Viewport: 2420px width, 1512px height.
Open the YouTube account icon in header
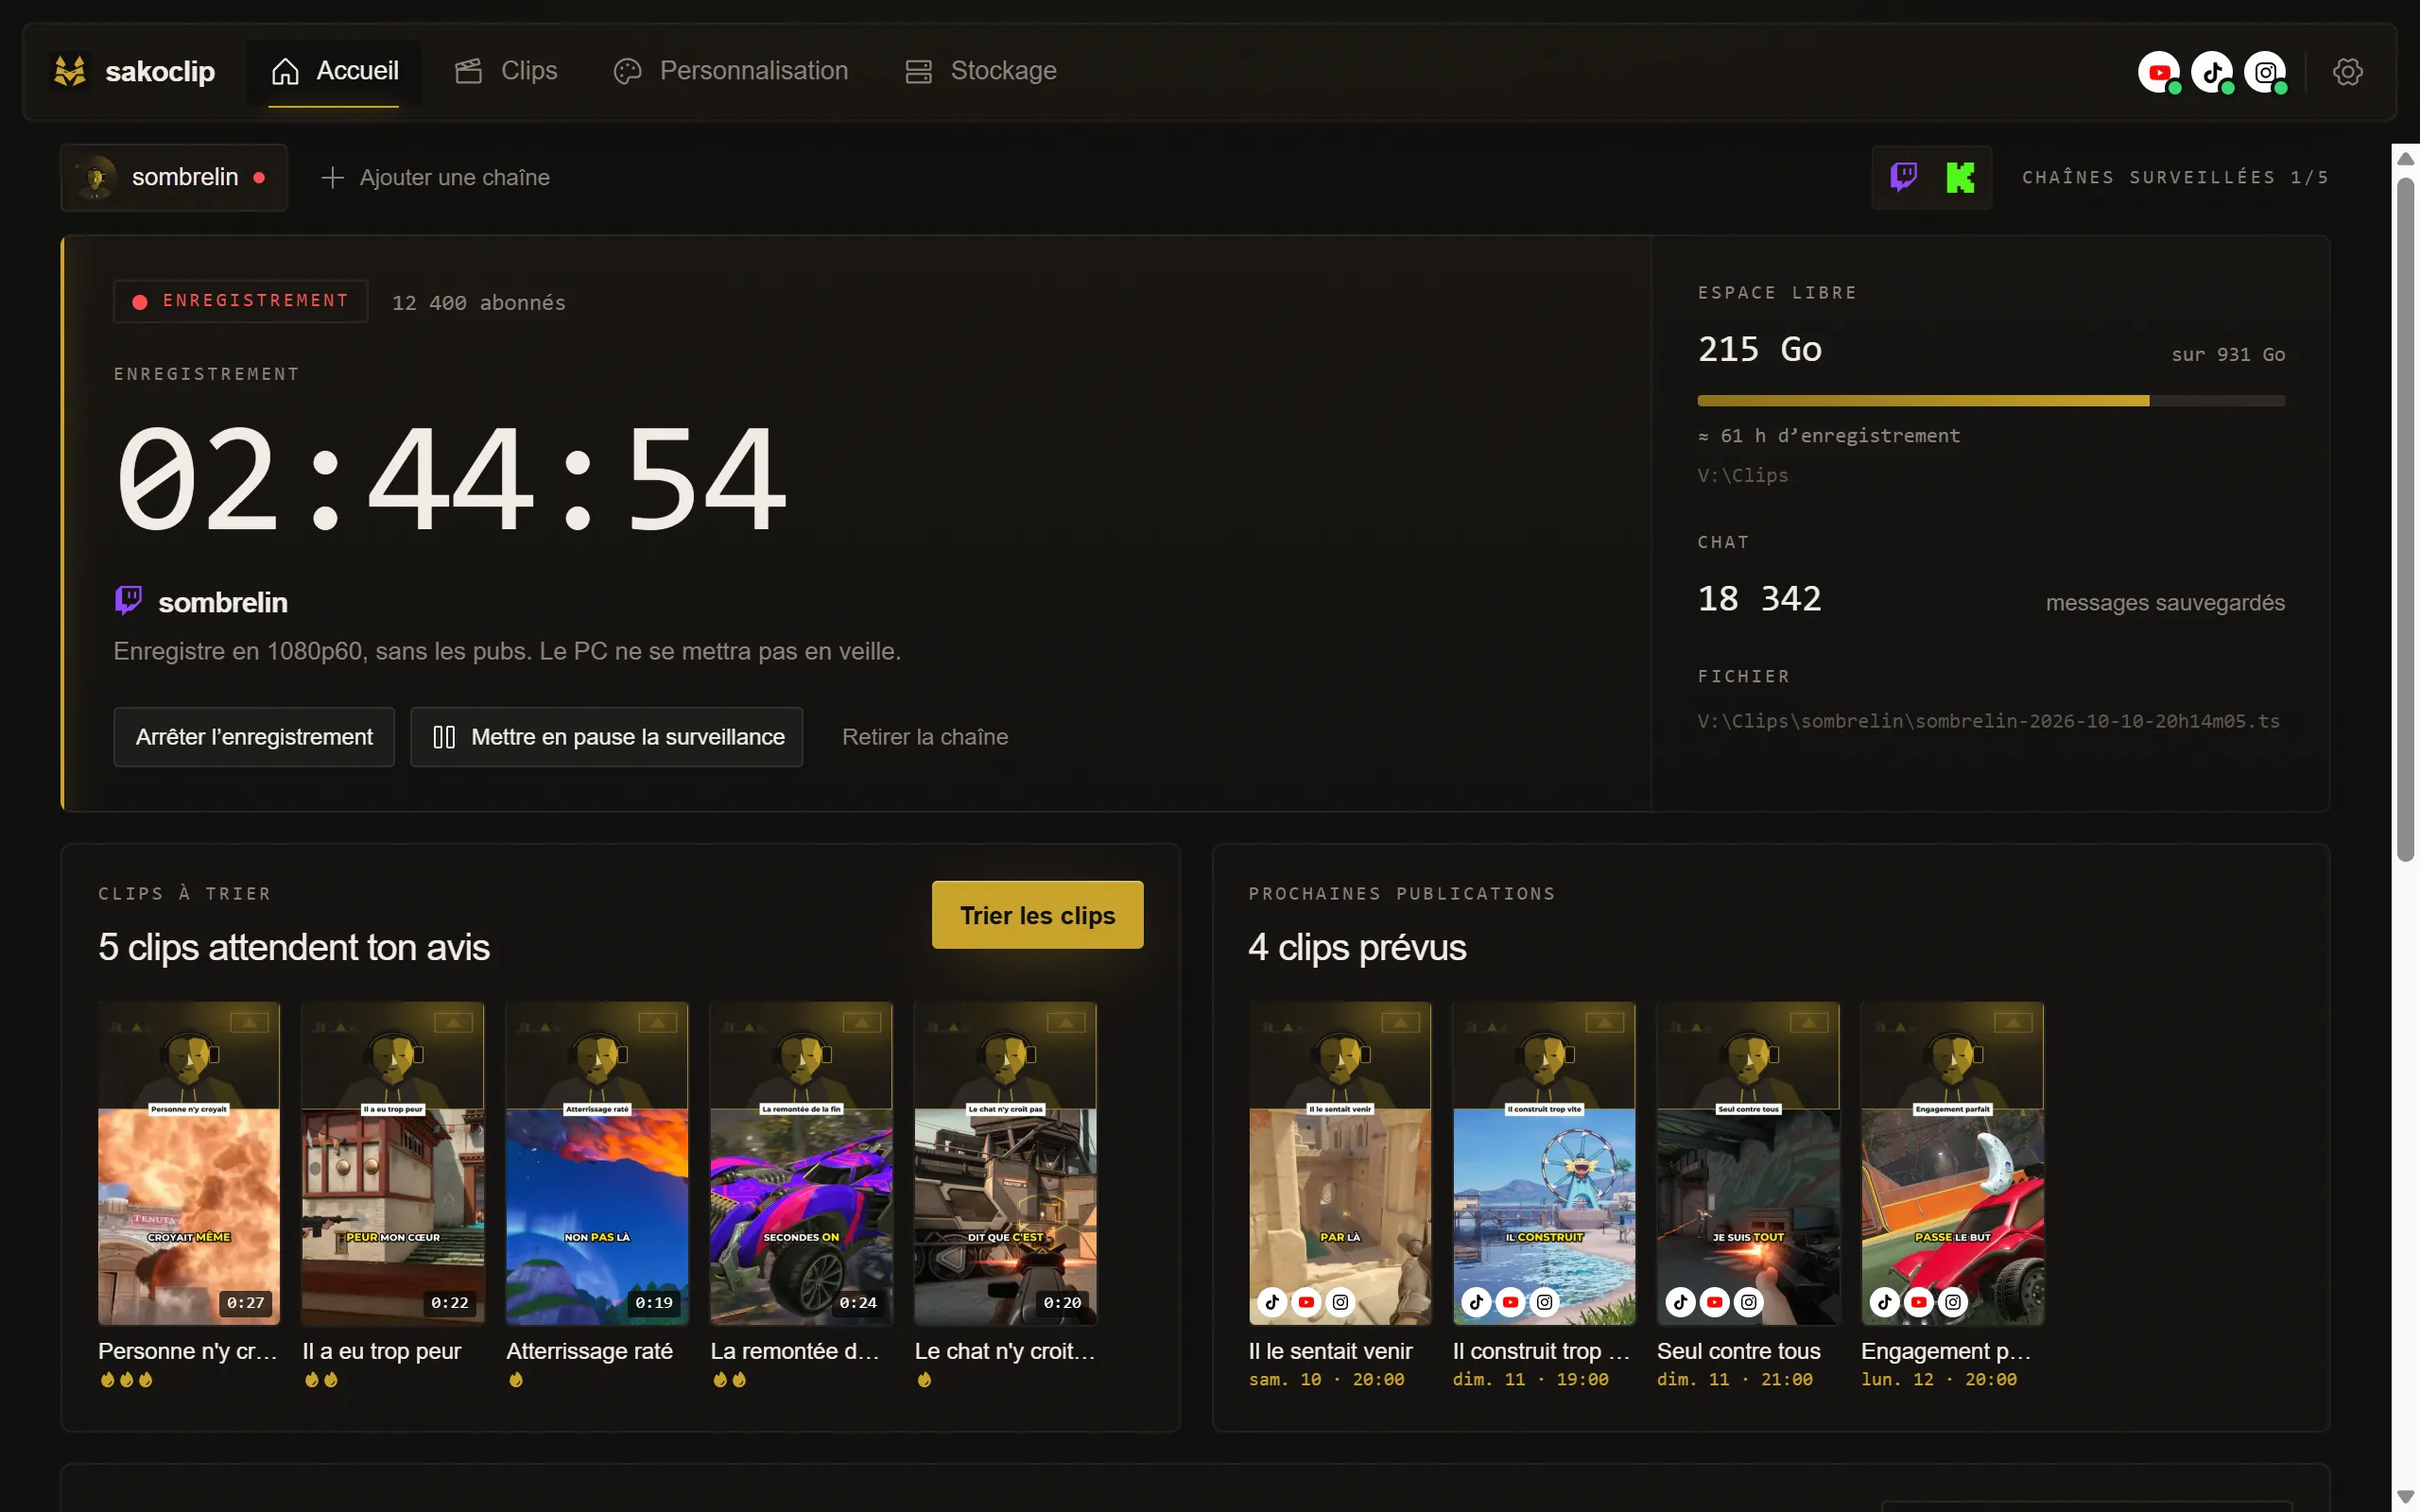(x=2158, y=72)
